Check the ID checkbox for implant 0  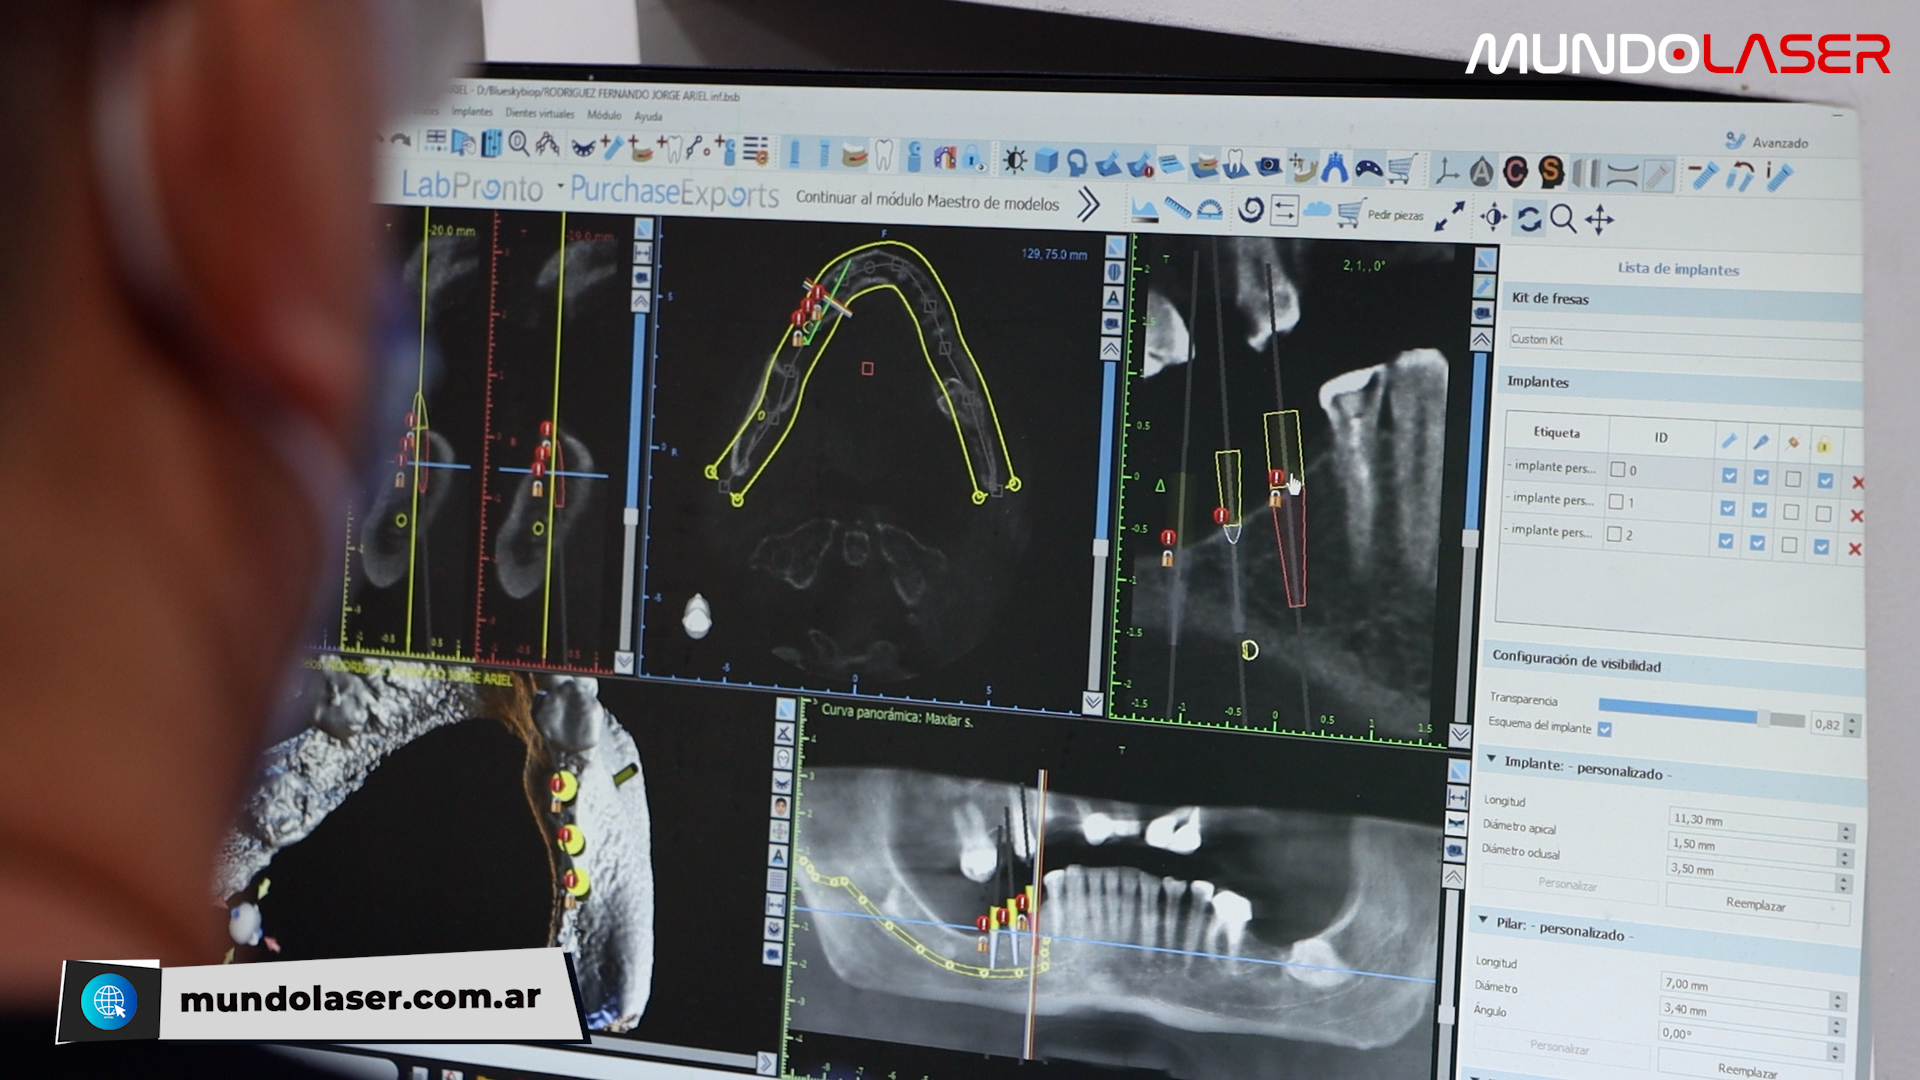point(1617,469)
